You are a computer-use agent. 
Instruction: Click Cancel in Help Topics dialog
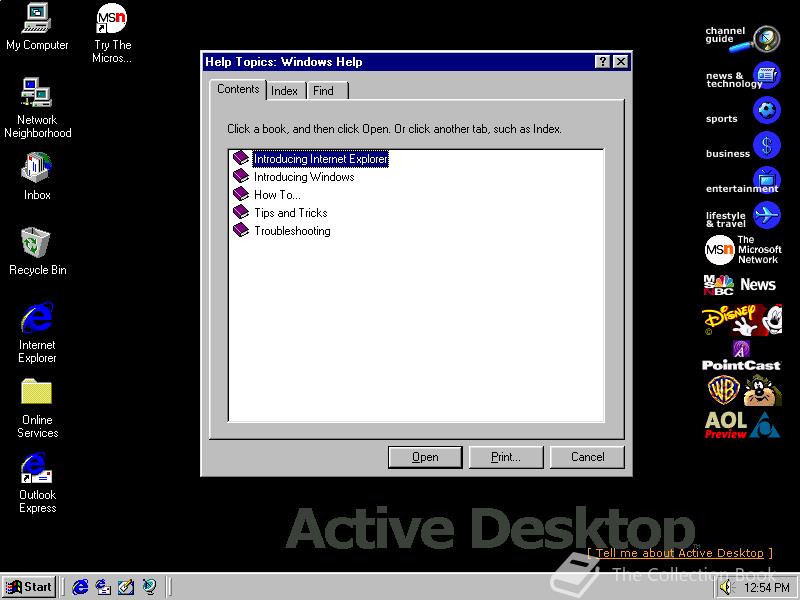click(587, 457)
